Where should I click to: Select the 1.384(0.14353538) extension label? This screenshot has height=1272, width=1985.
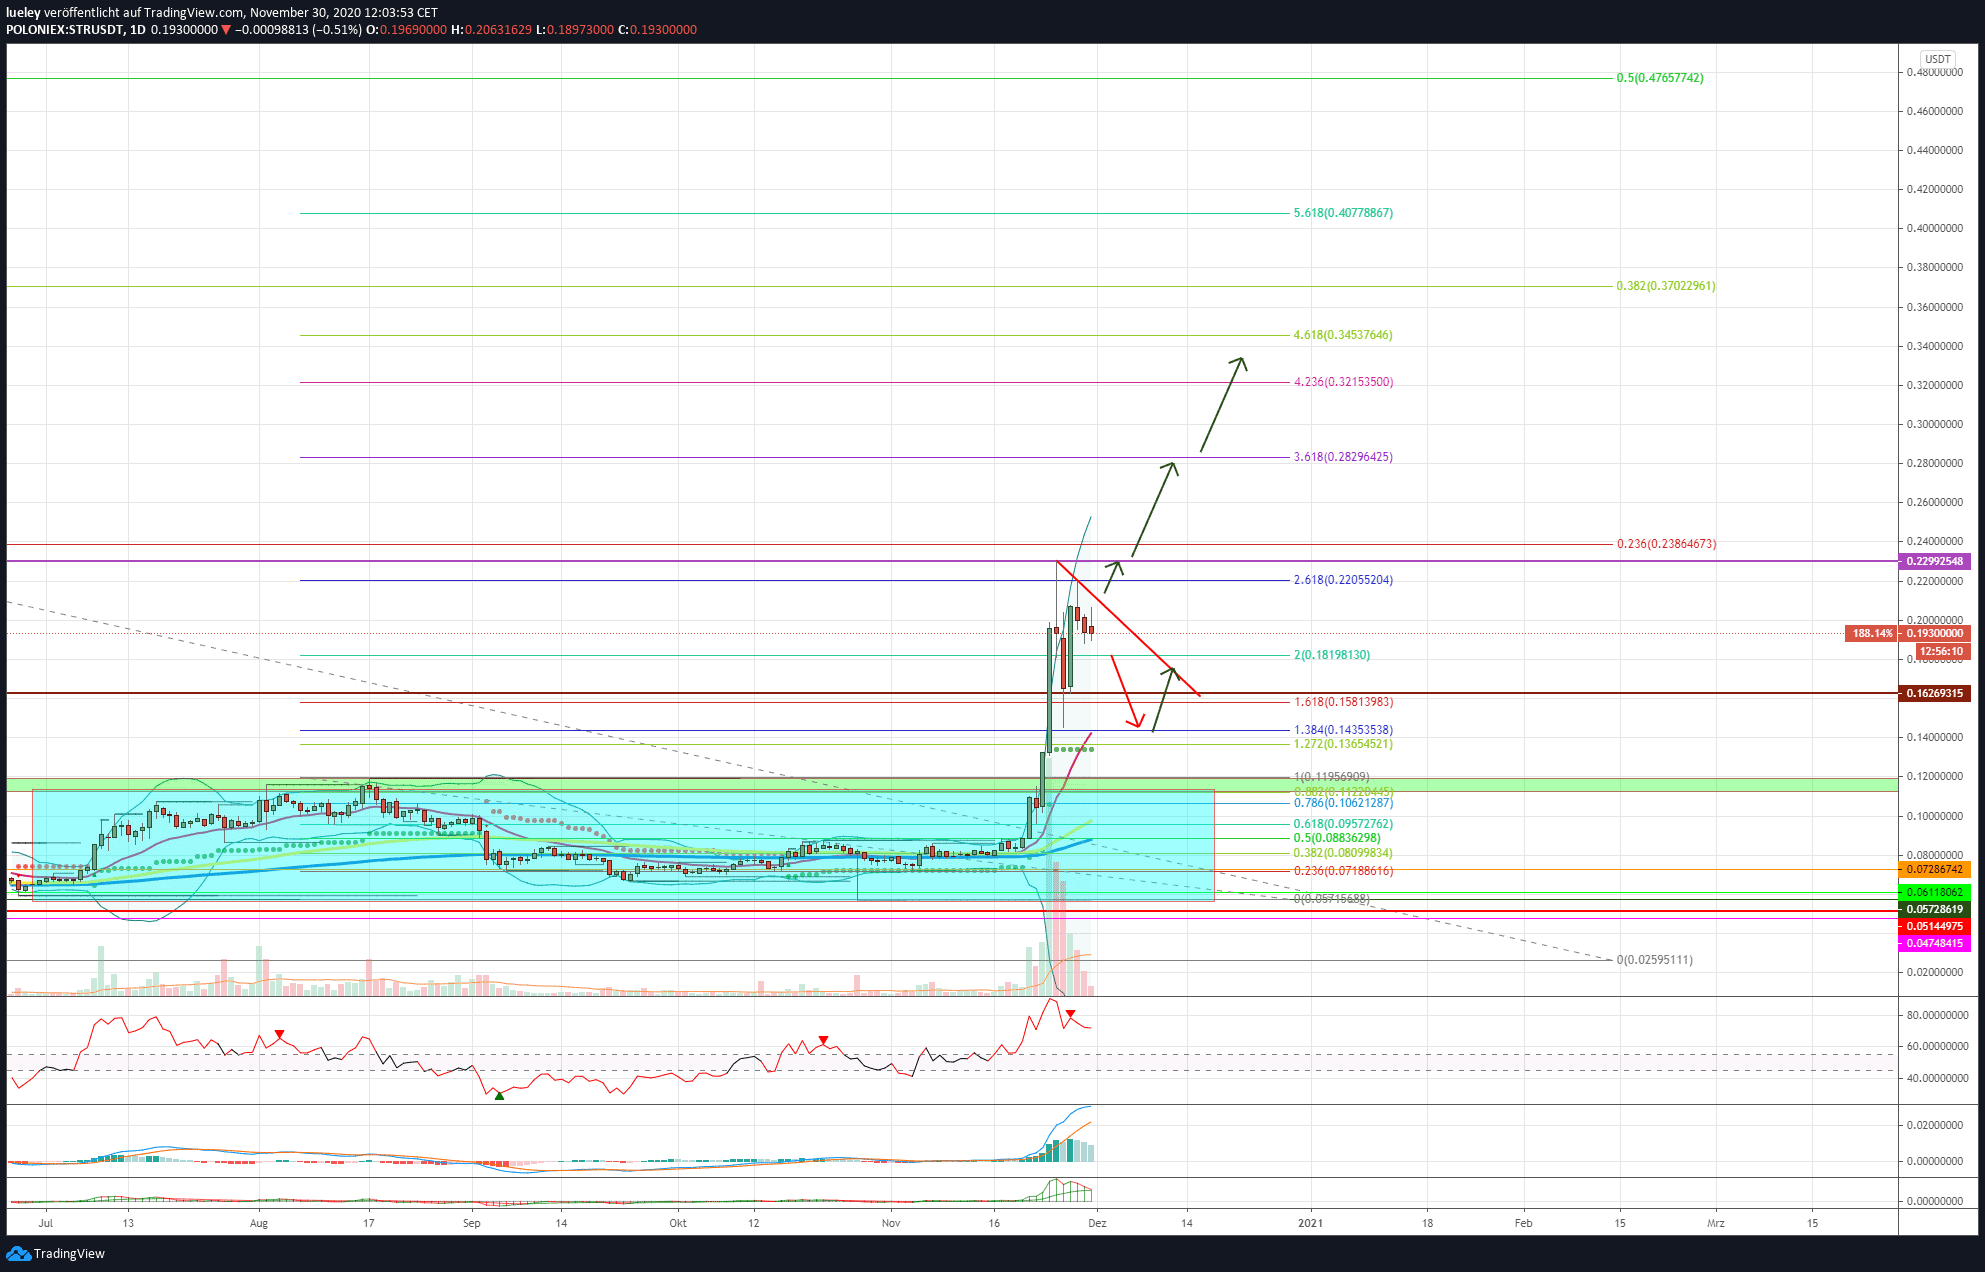tap(1343, 730)
